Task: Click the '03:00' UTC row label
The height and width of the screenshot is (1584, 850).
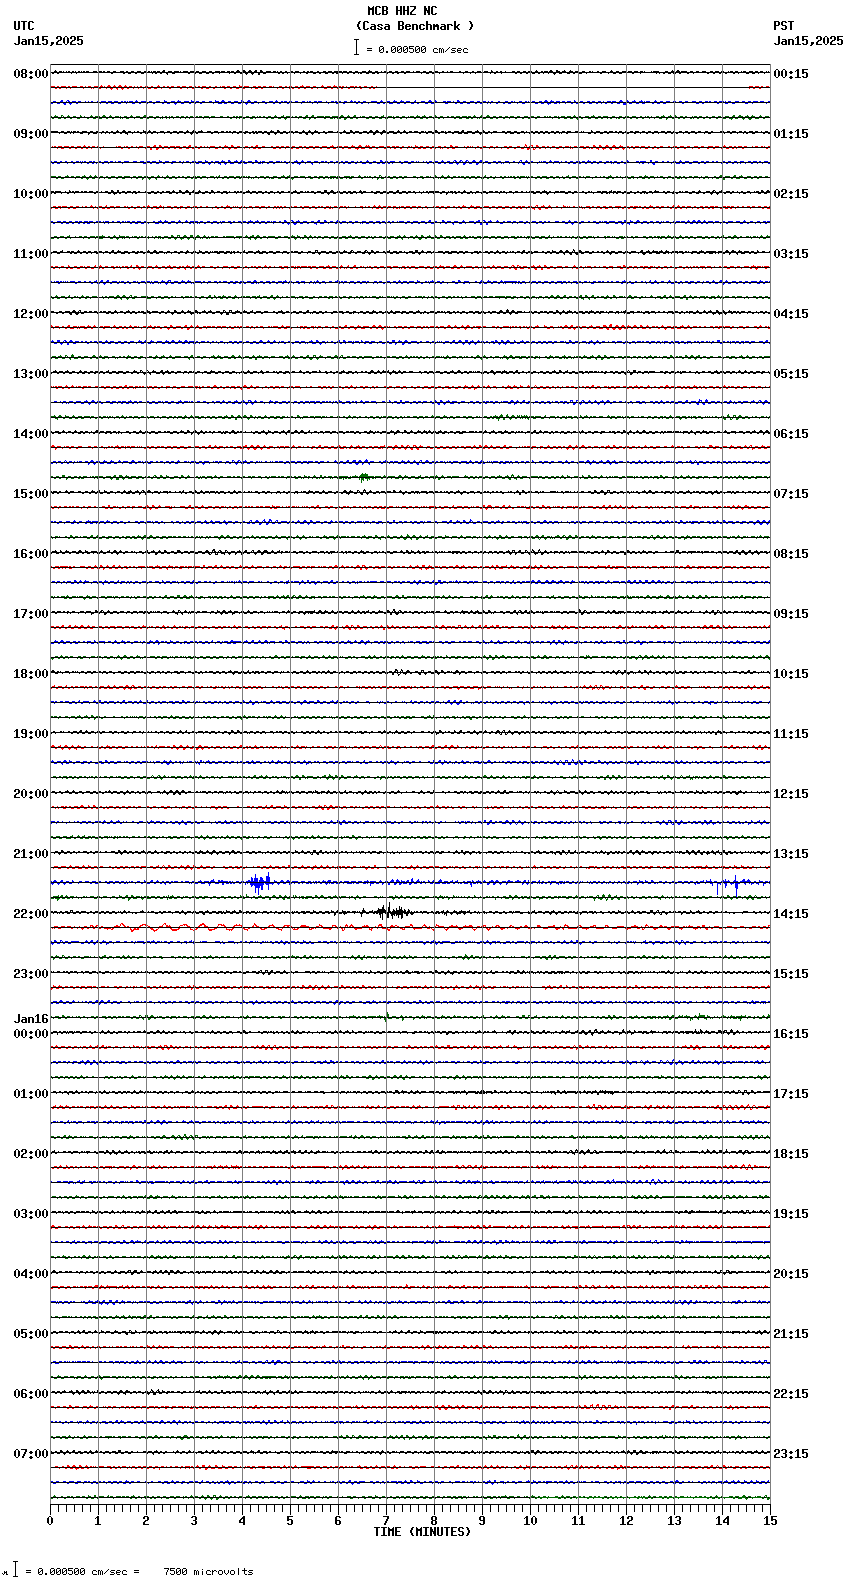Action: [x=31, y=1214]
